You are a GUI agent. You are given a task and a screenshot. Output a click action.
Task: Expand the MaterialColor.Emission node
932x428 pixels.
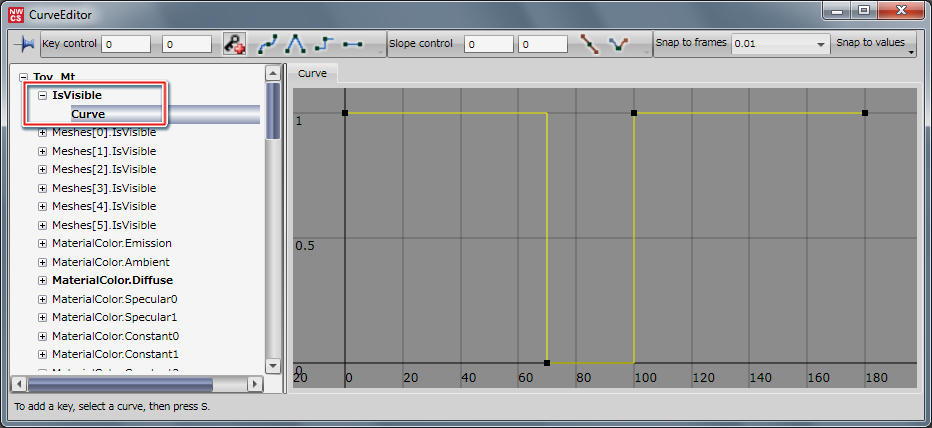(42, 243)
